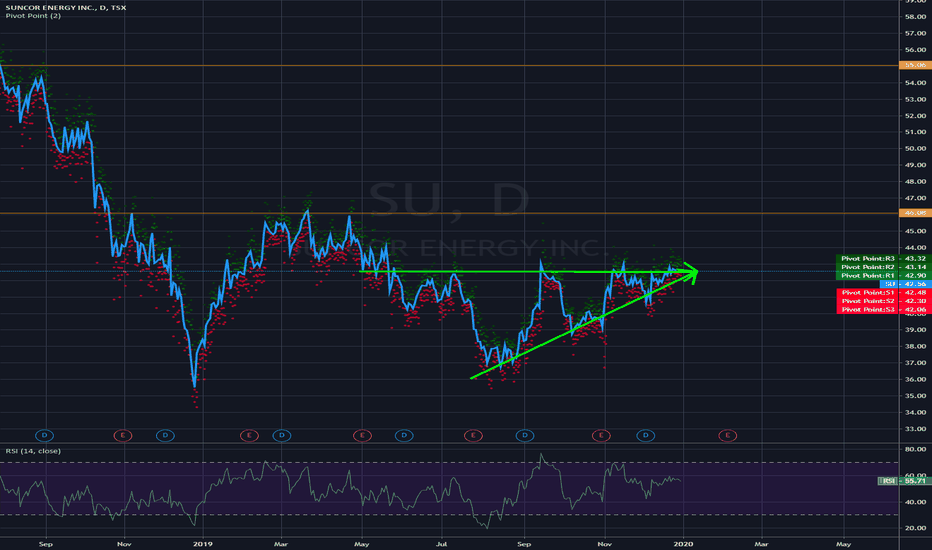The height and width of the screenshot is (550, 932).
Task: Click the 53.00 price axis label
Action: (x=915, y=99)
